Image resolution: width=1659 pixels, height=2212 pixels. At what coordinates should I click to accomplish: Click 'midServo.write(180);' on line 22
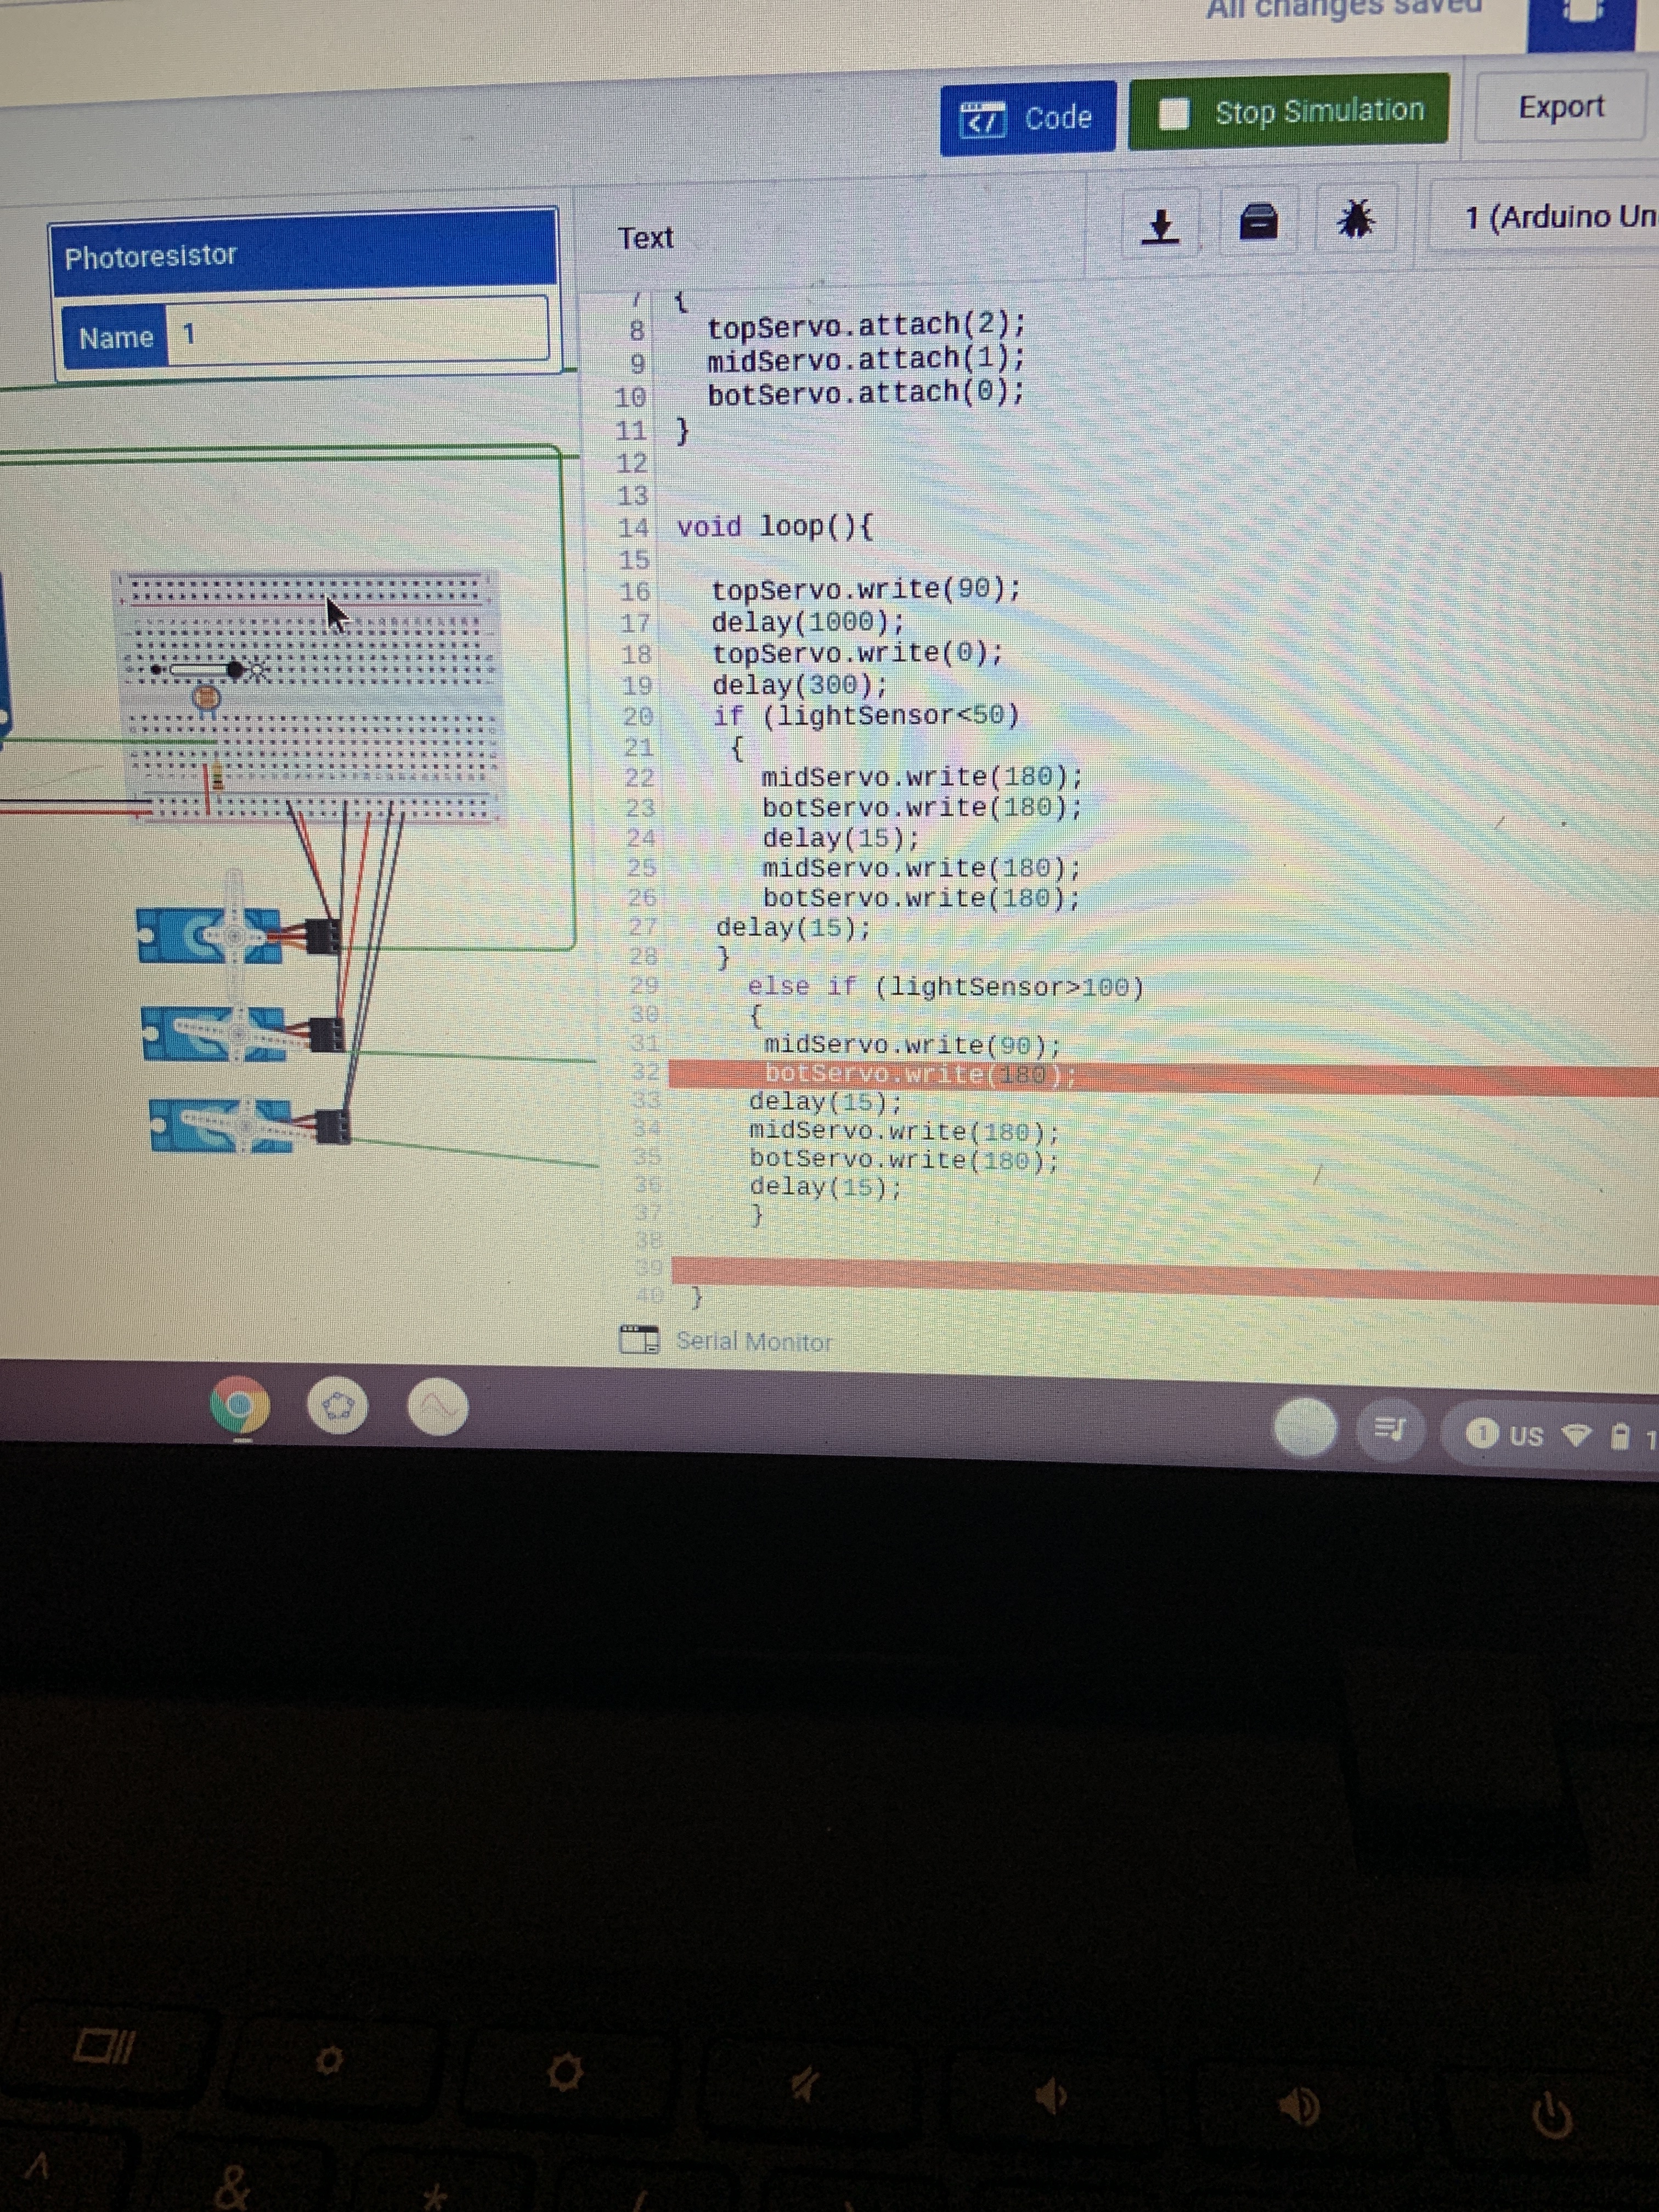[x=922, y=777]
